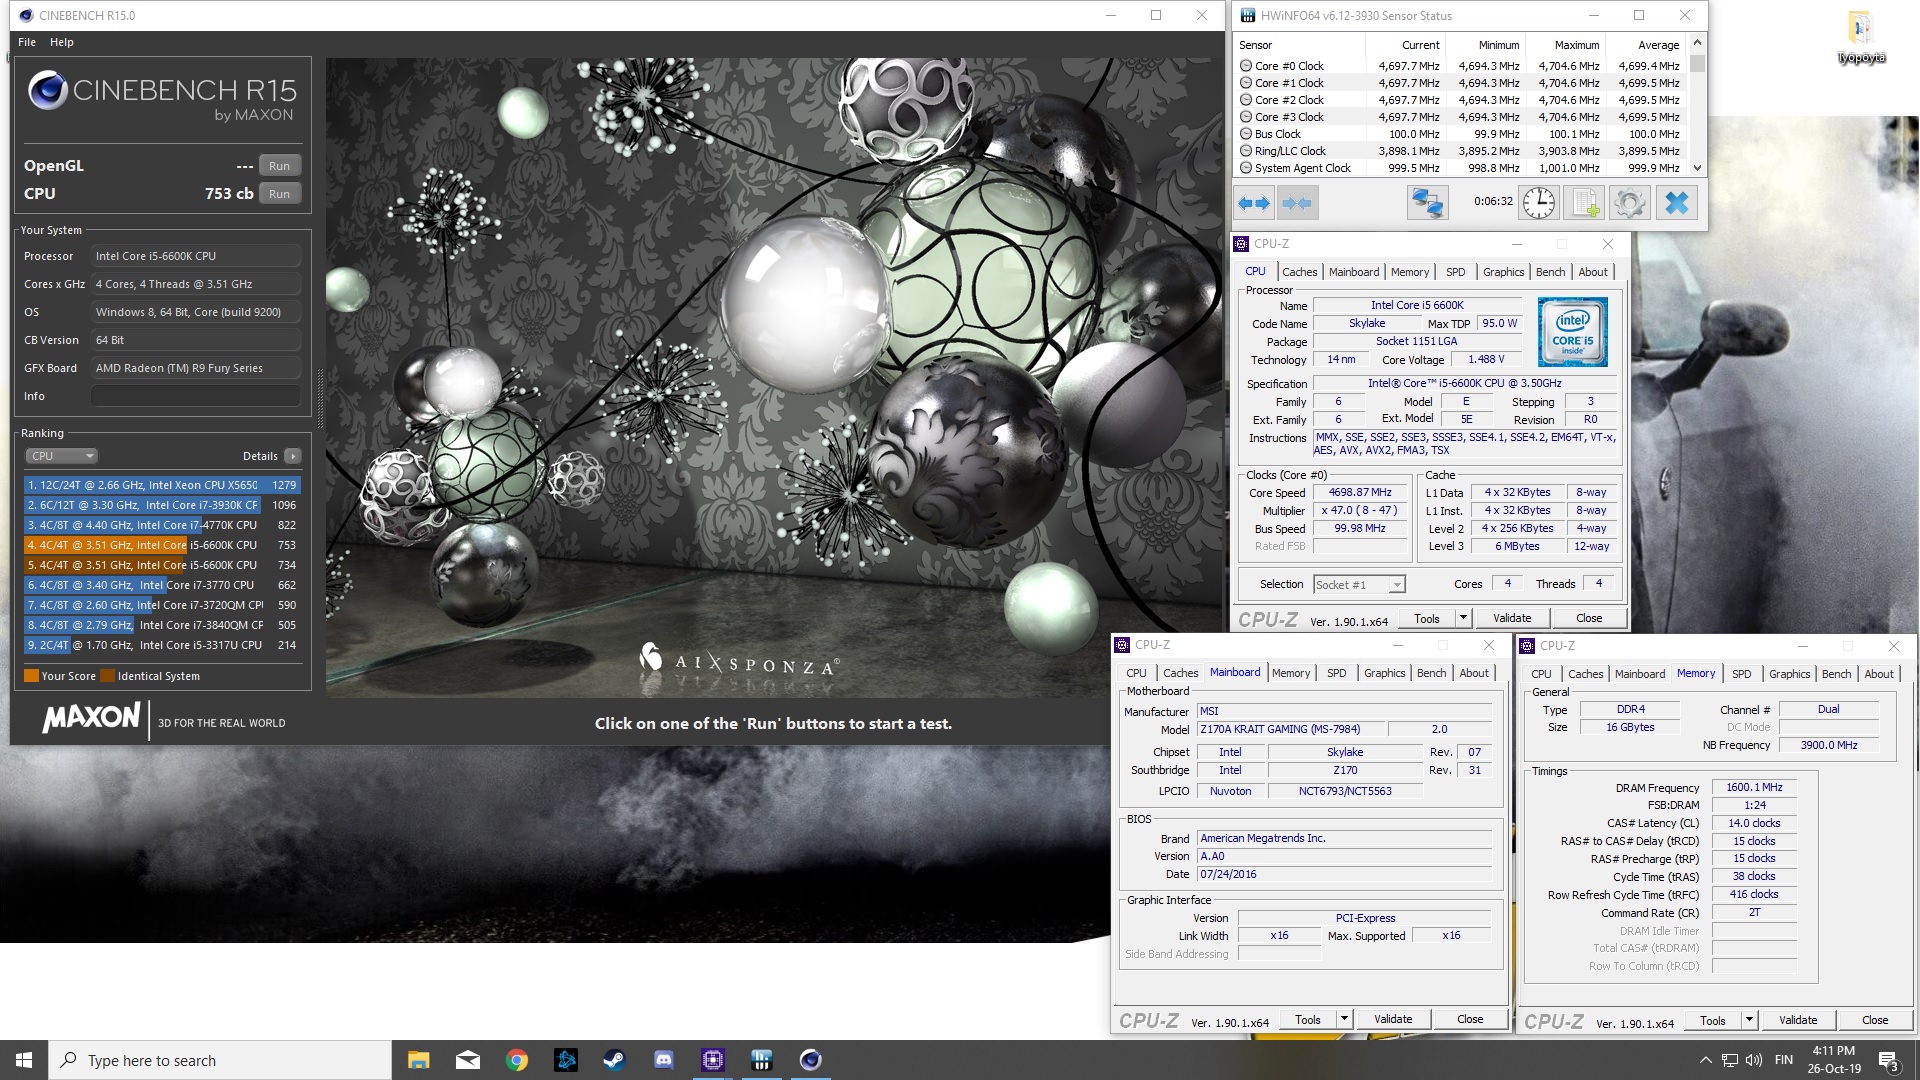The width and height of the screenshot is (1920, 1080).
Task: Run the OpenGL benchmark
Action: (279, 166)
